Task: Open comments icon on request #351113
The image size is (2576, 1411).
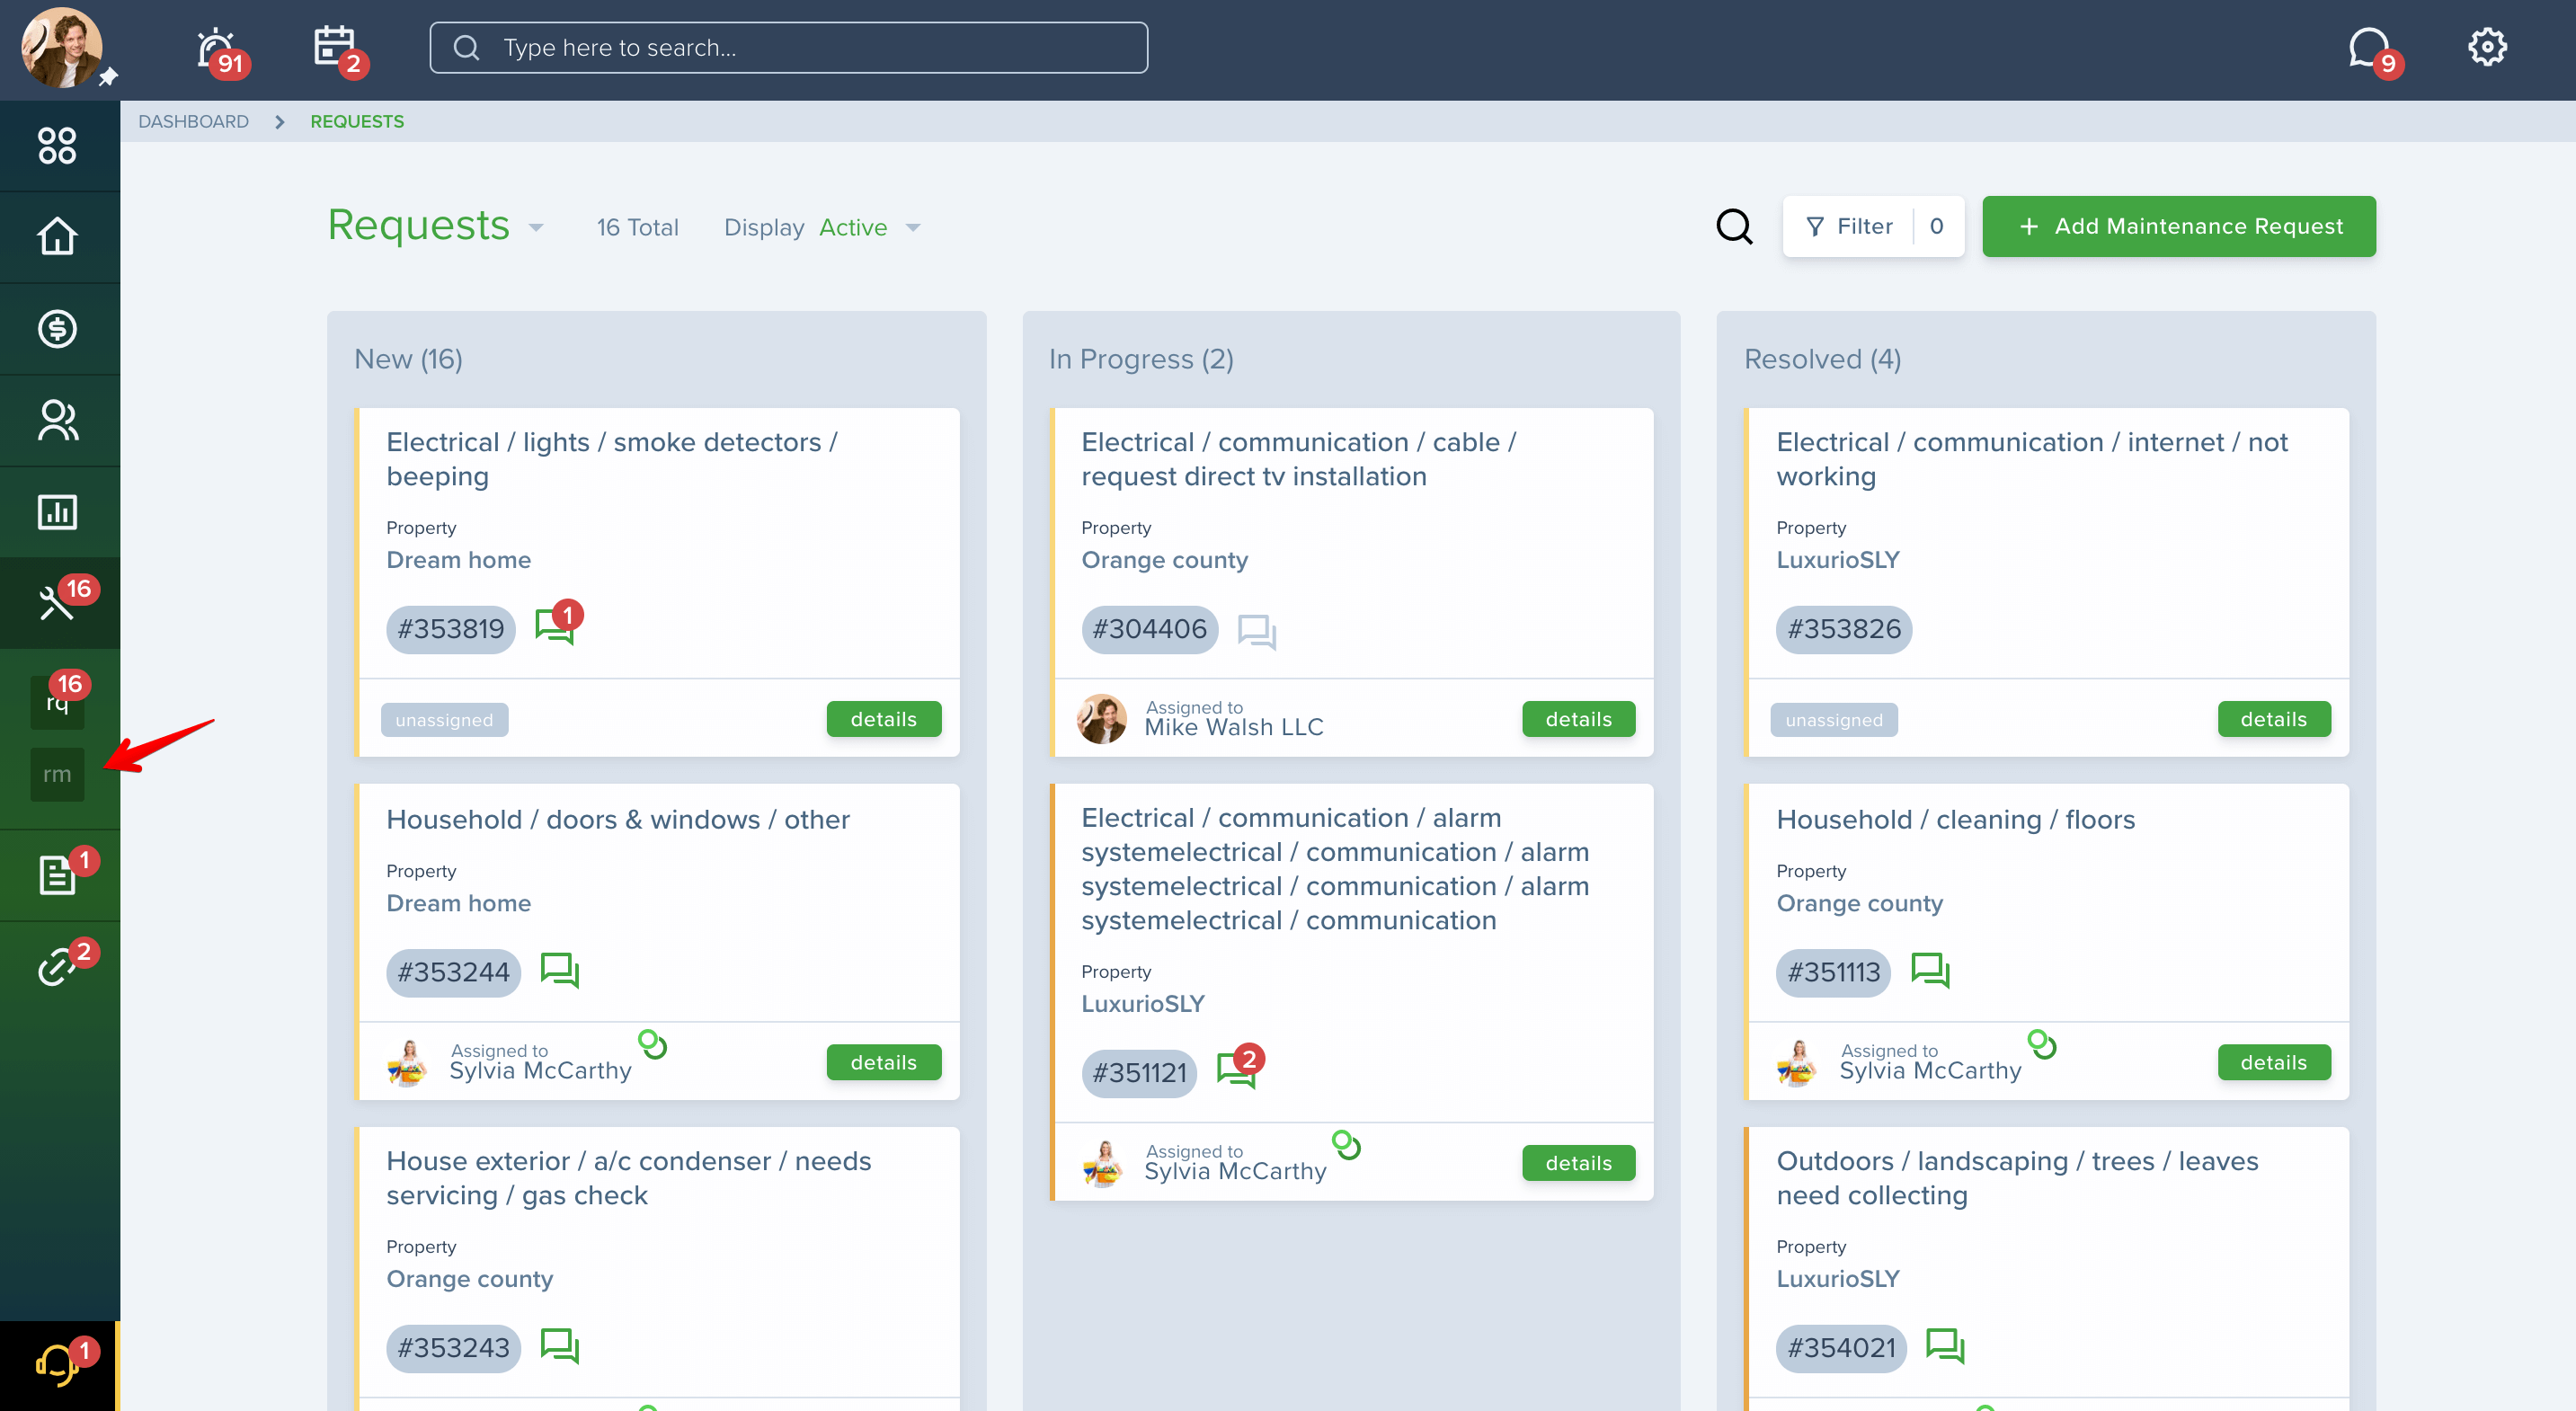Action: coord(1930,970)
